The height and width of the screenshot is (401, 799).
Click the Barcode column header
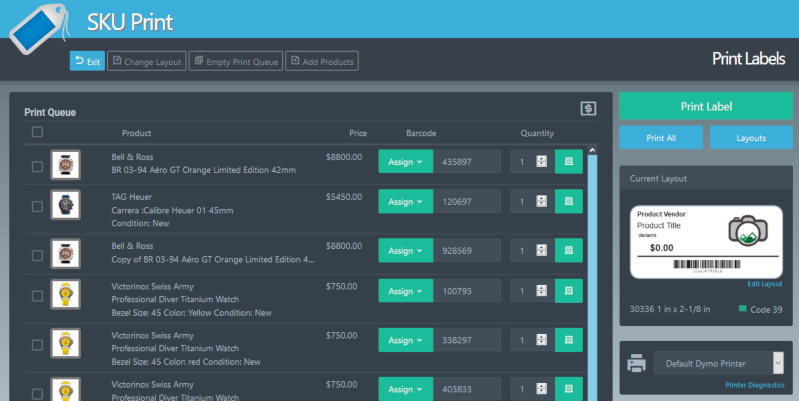421,133
